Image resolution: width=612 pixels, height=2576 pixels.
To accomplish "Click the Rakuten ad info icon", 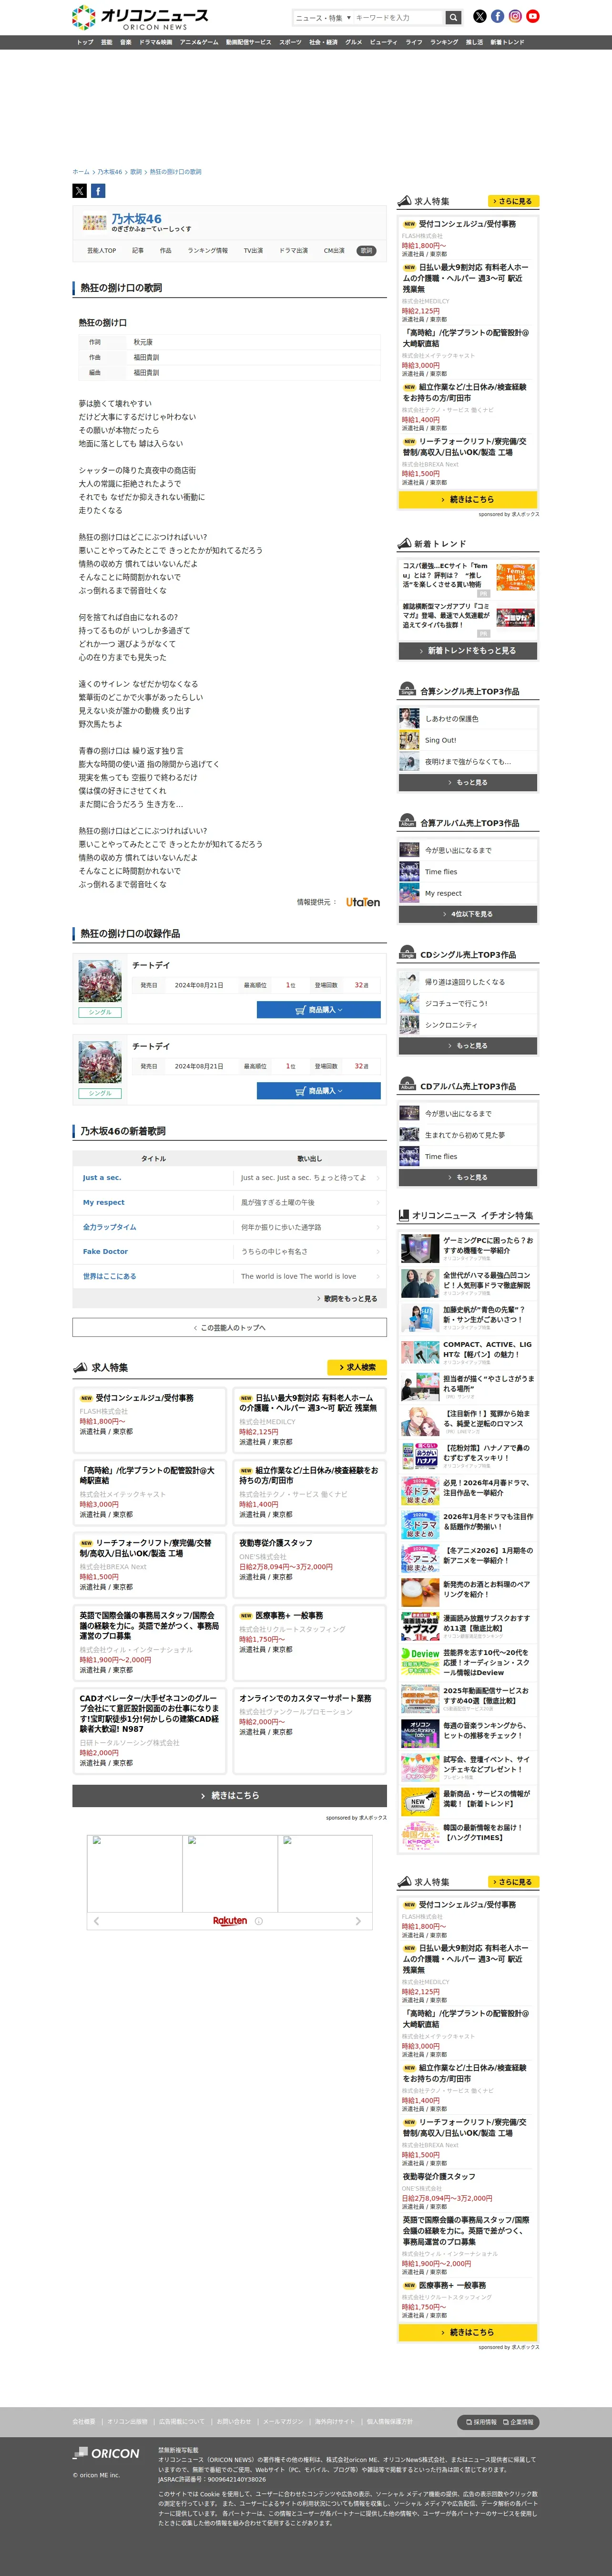I will [258, 1921].
